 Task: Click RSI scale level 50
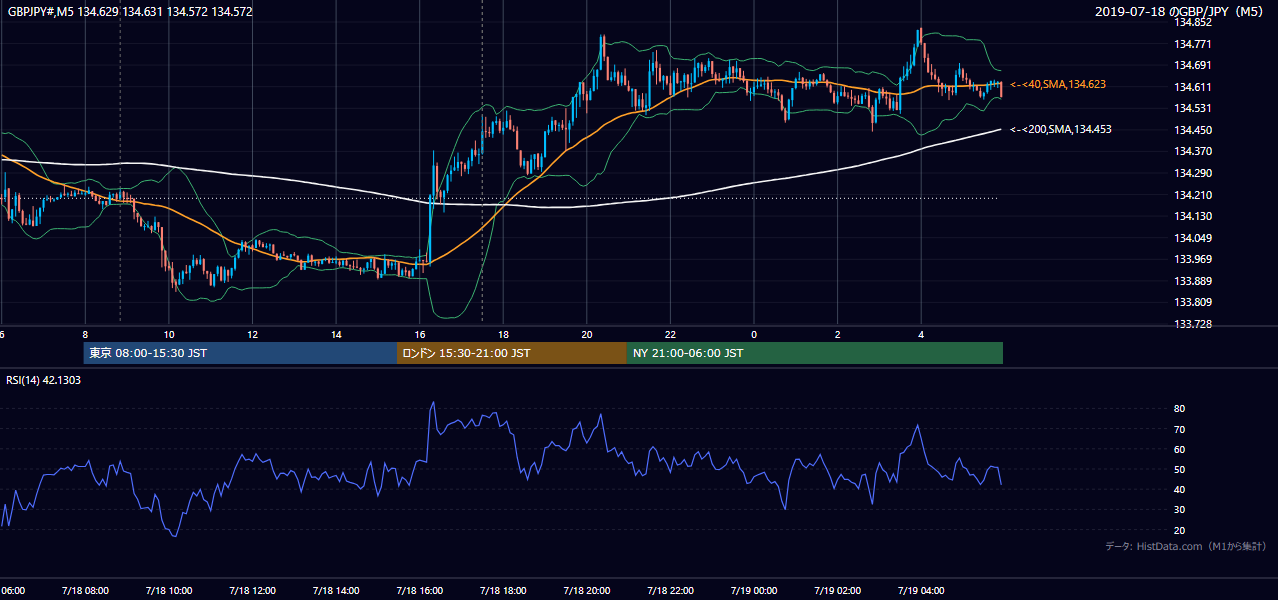pos(1180,469)
